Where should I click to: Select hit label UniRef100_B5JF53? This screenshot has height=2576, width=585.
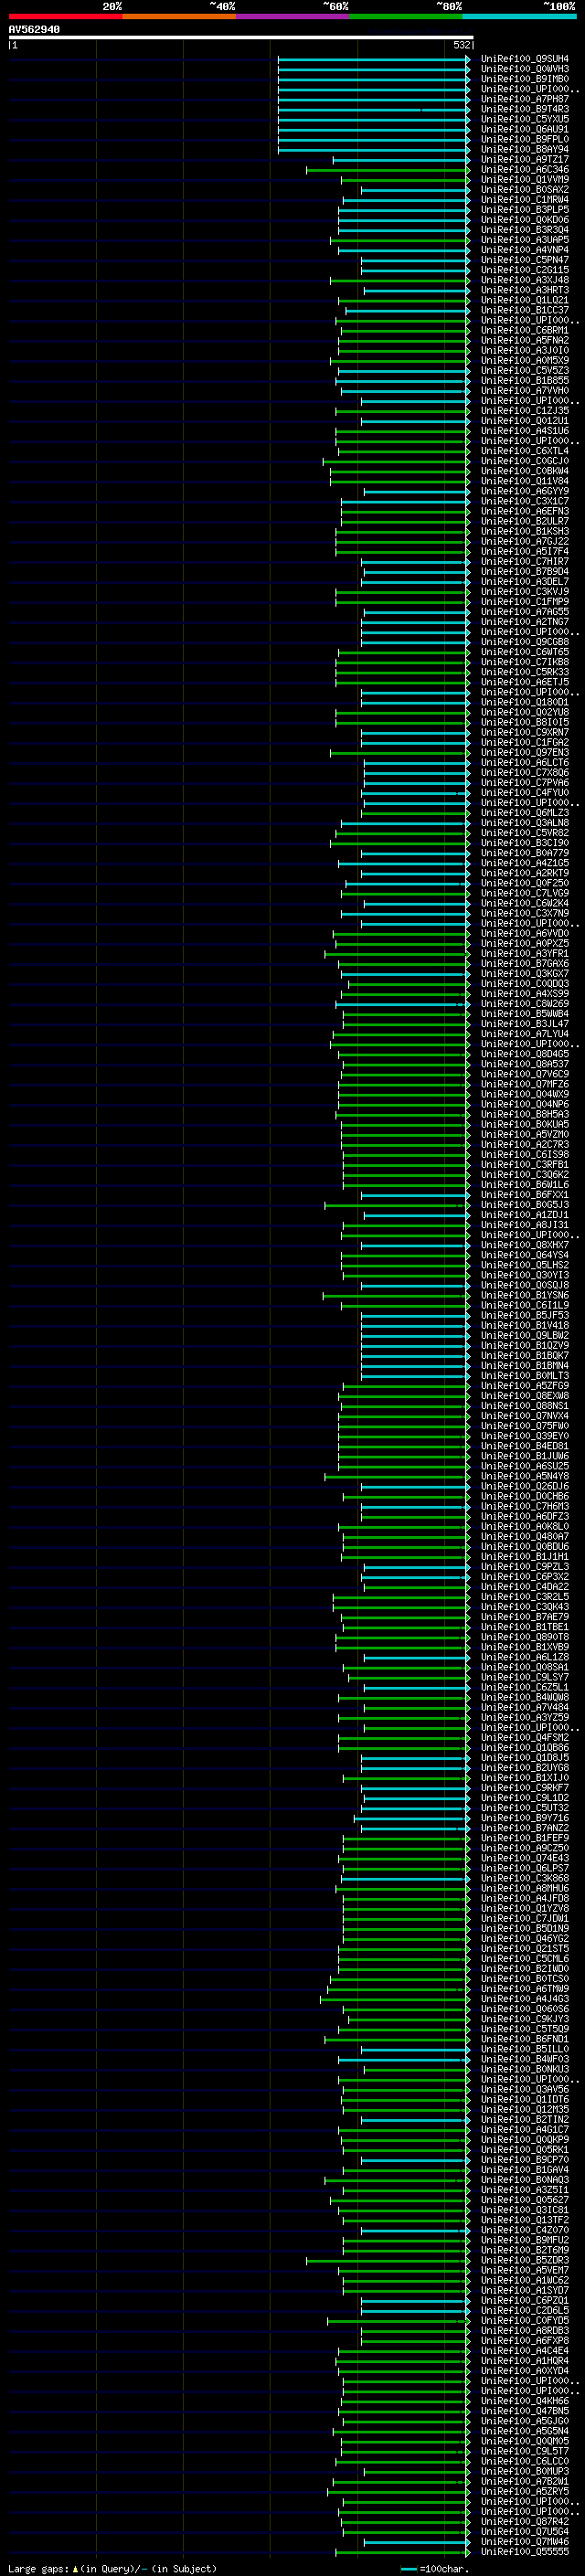coord(525,1315)
